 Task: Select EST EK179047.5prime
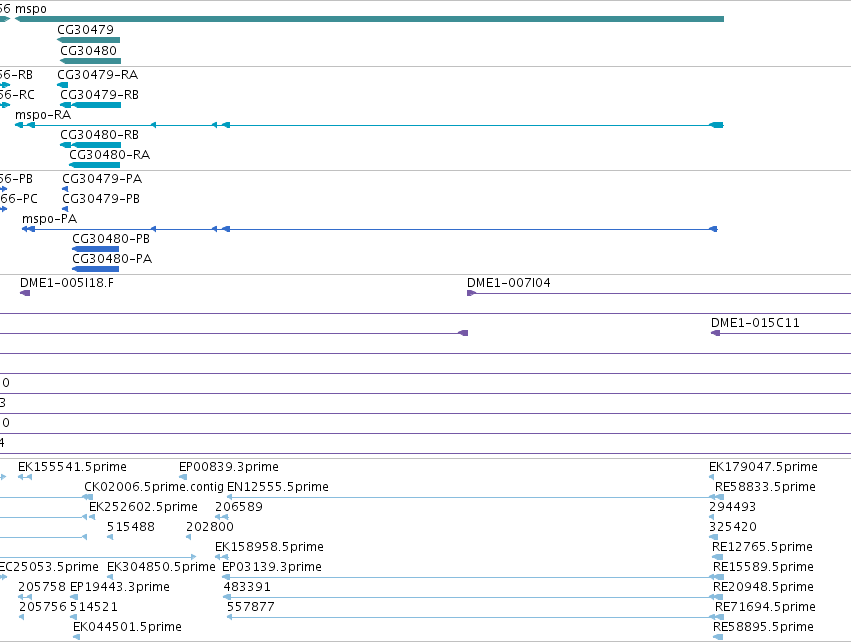tap(763, 467)
